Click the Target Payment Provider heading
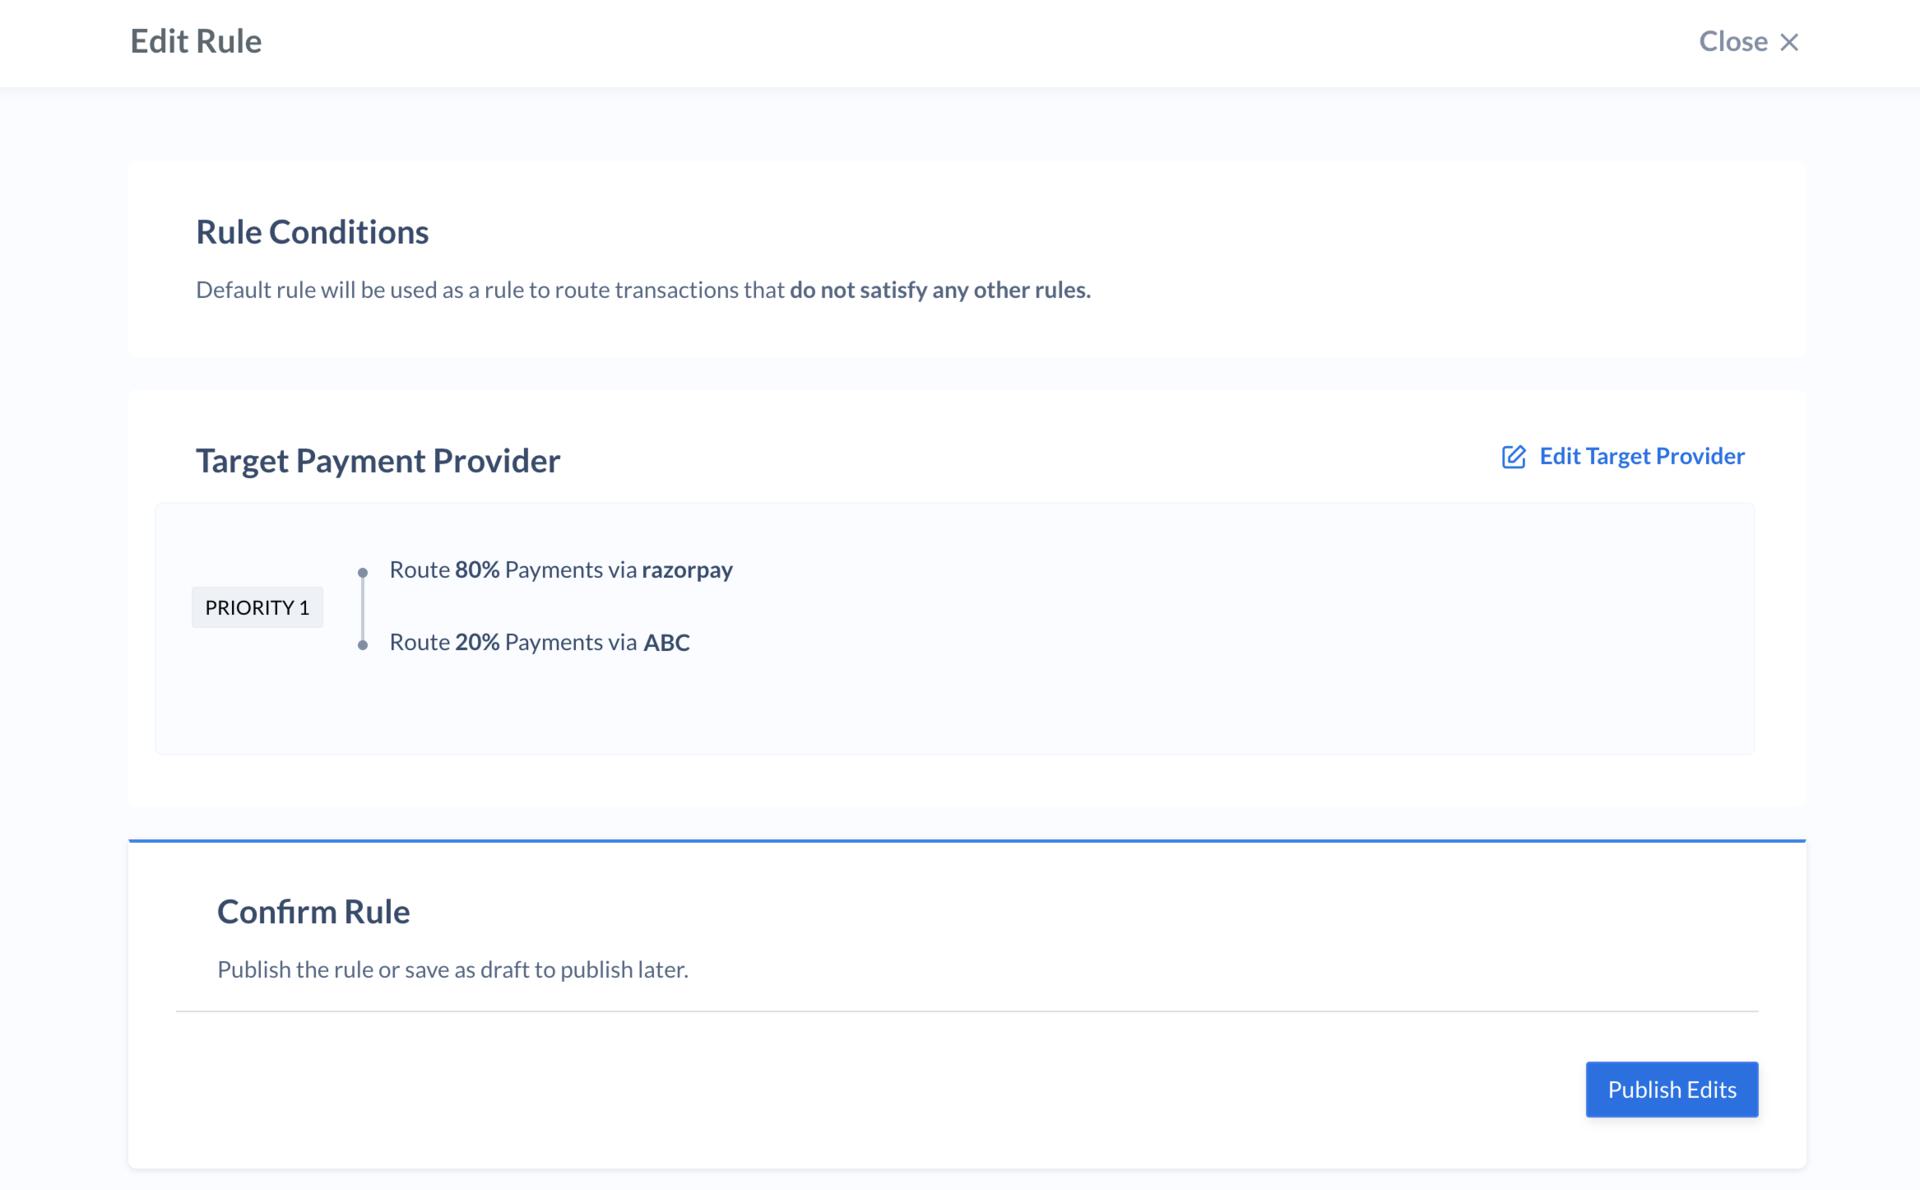1920x1190 pixels. click(x=378, y=461)
